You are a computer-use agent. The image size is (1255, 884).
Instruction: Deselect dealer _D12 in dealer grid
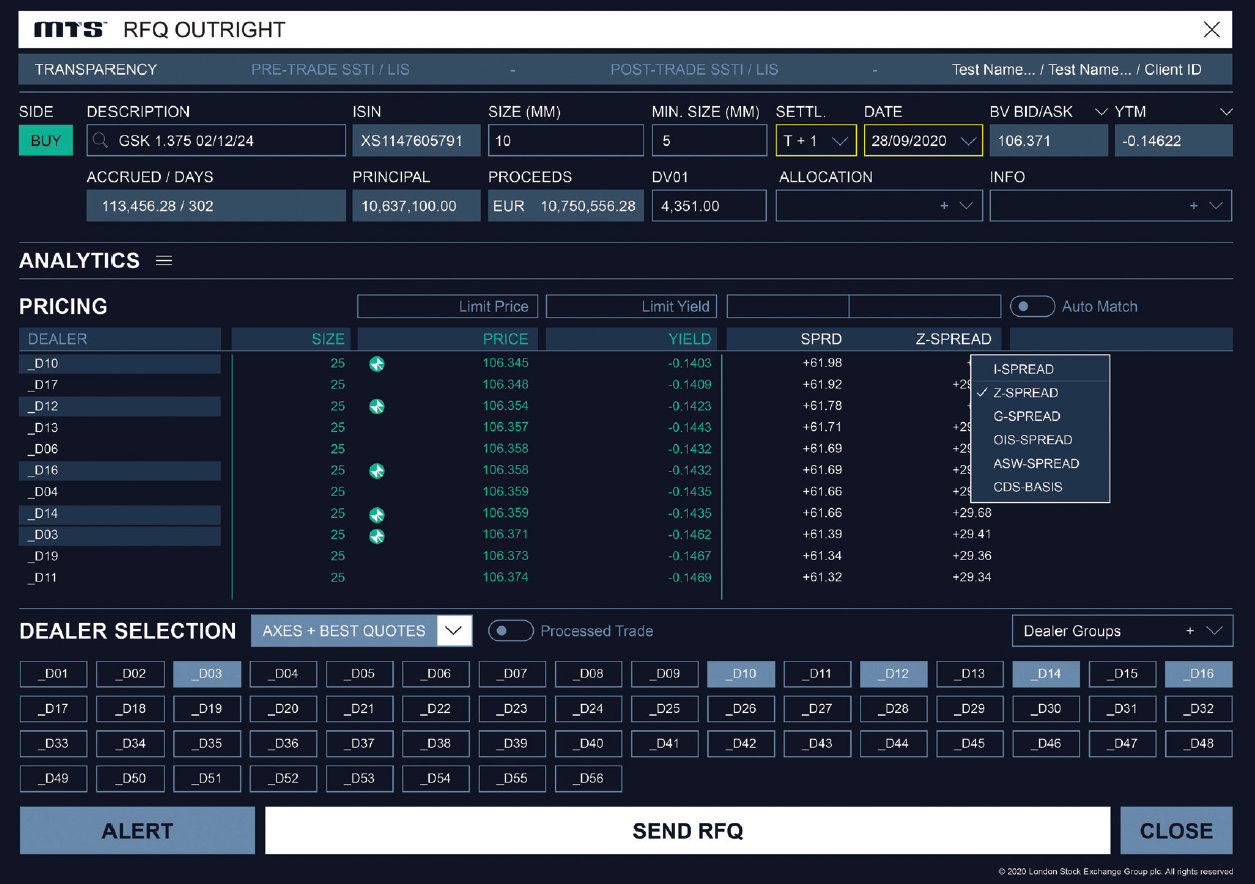pos(894,674)
